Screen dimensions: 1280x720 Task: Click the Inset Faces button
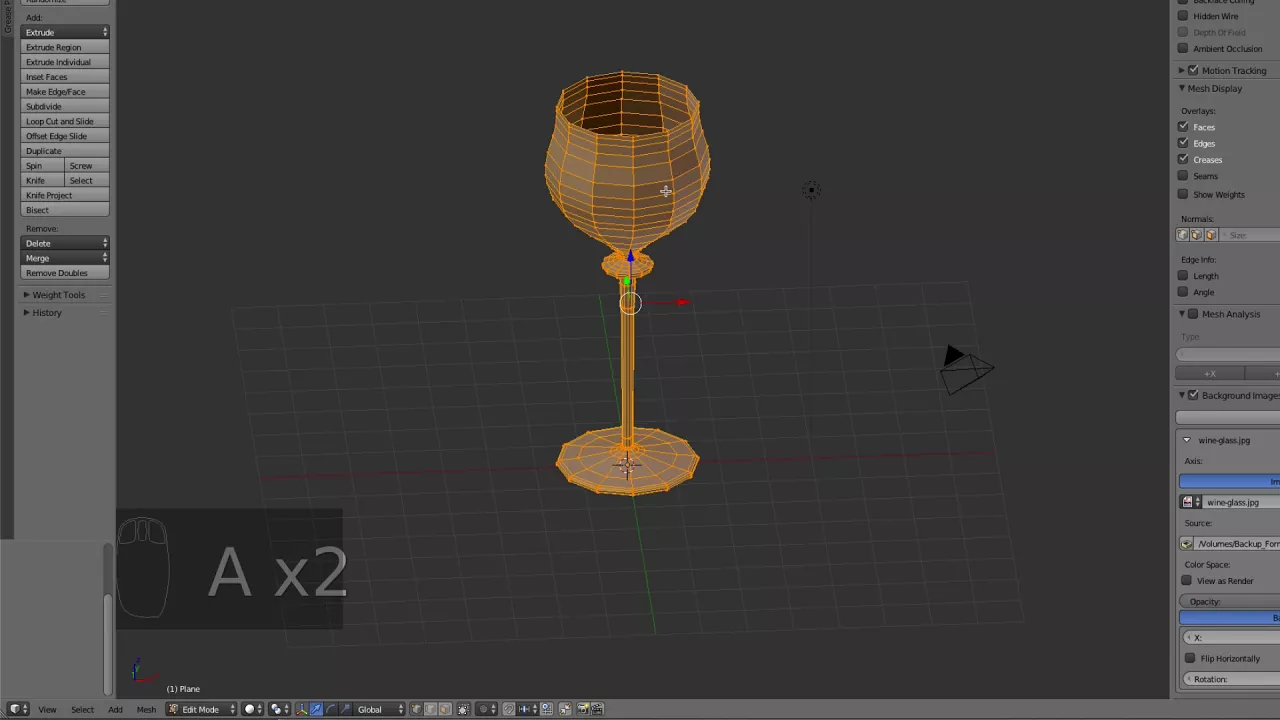click(65, 77)
